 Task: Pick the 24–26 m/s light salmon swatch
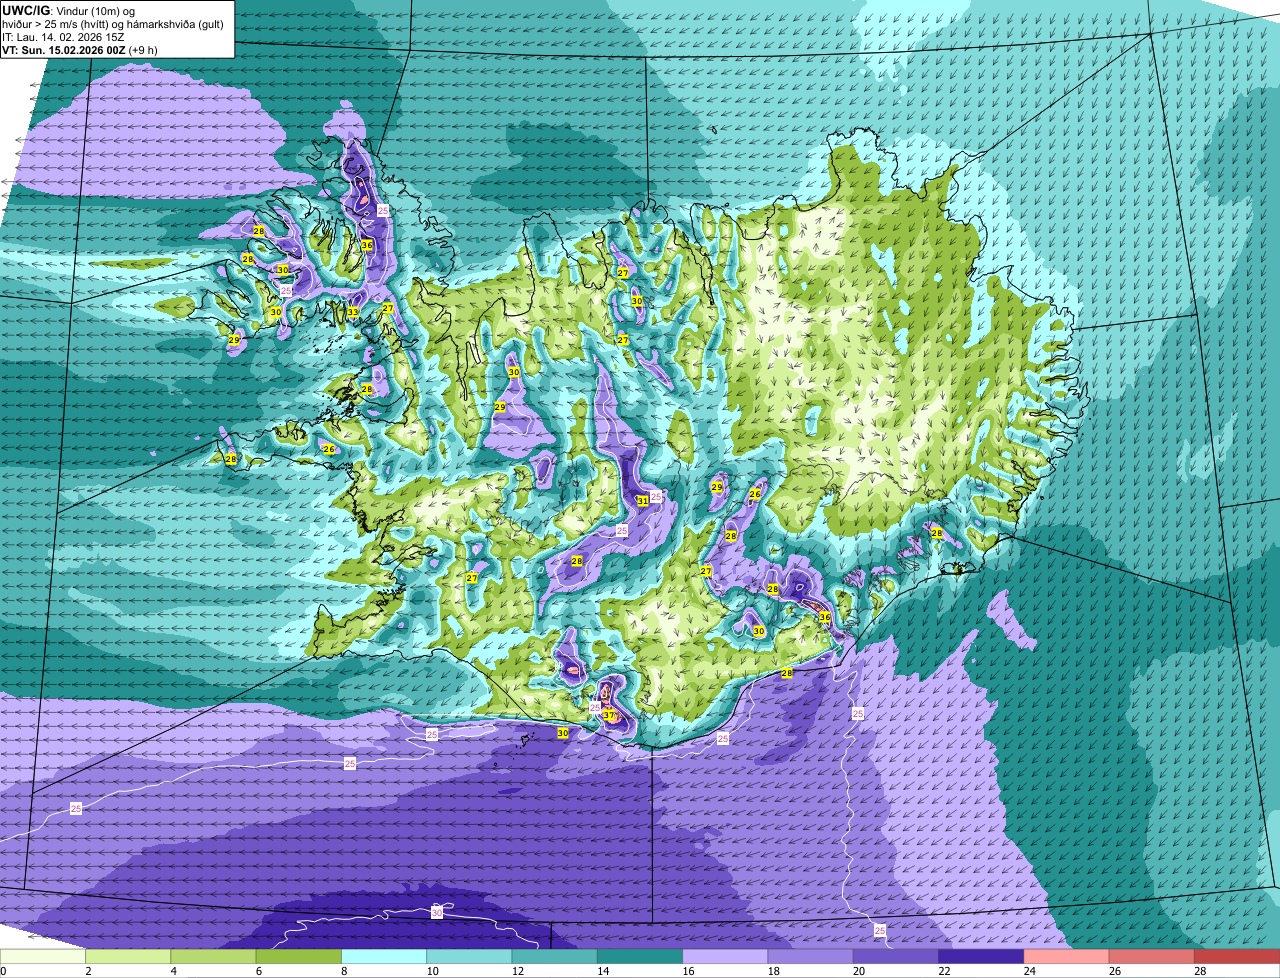[1067, 956]
